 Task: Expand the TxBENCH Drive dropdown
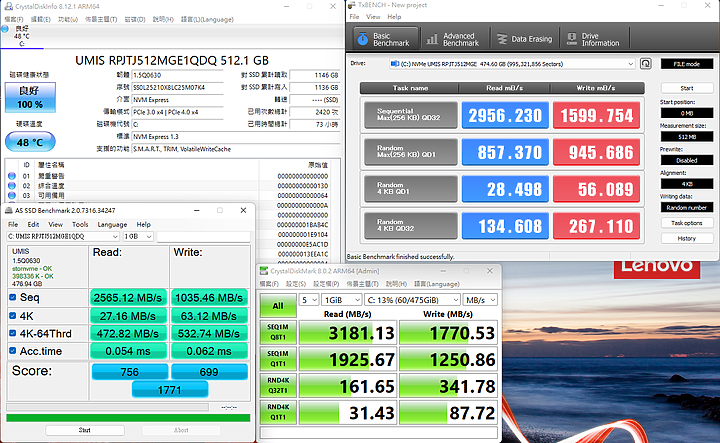click(630, 64)
